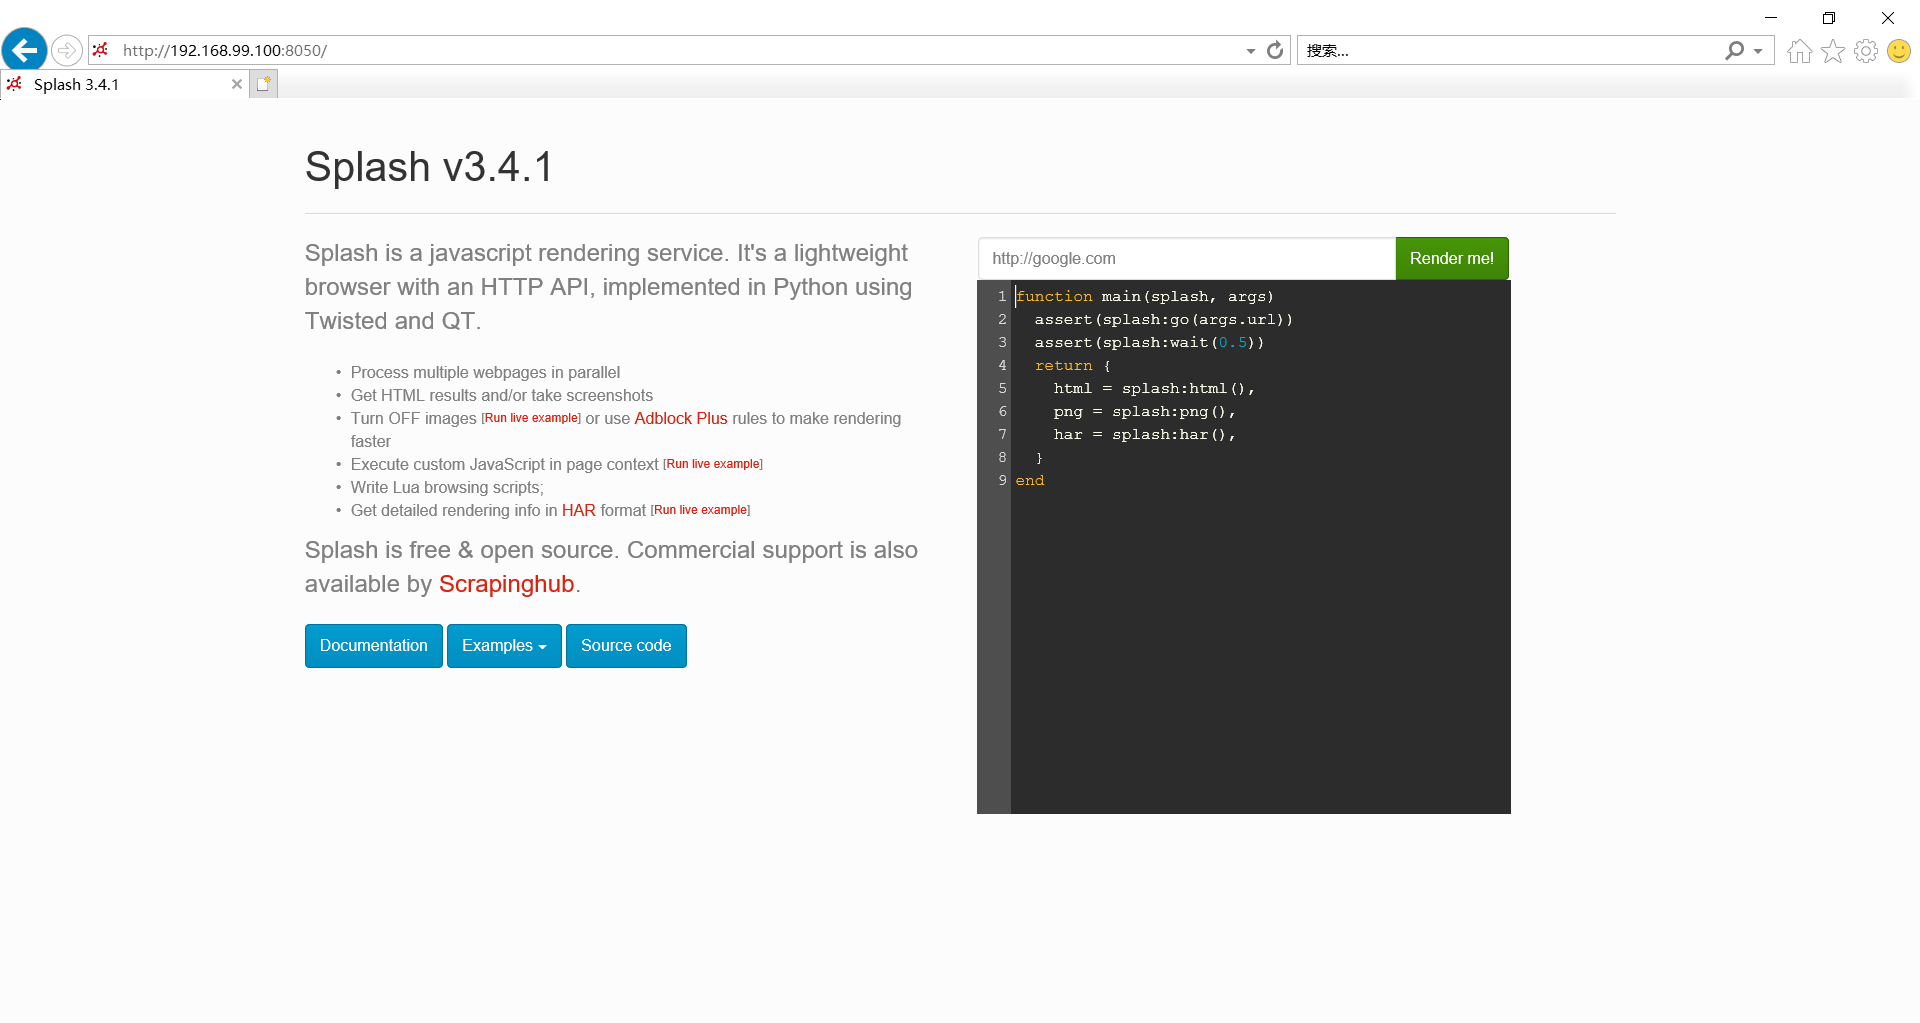1920x1023 pixels.
Task: Open favorites with the star icon
Action: 1833,51
